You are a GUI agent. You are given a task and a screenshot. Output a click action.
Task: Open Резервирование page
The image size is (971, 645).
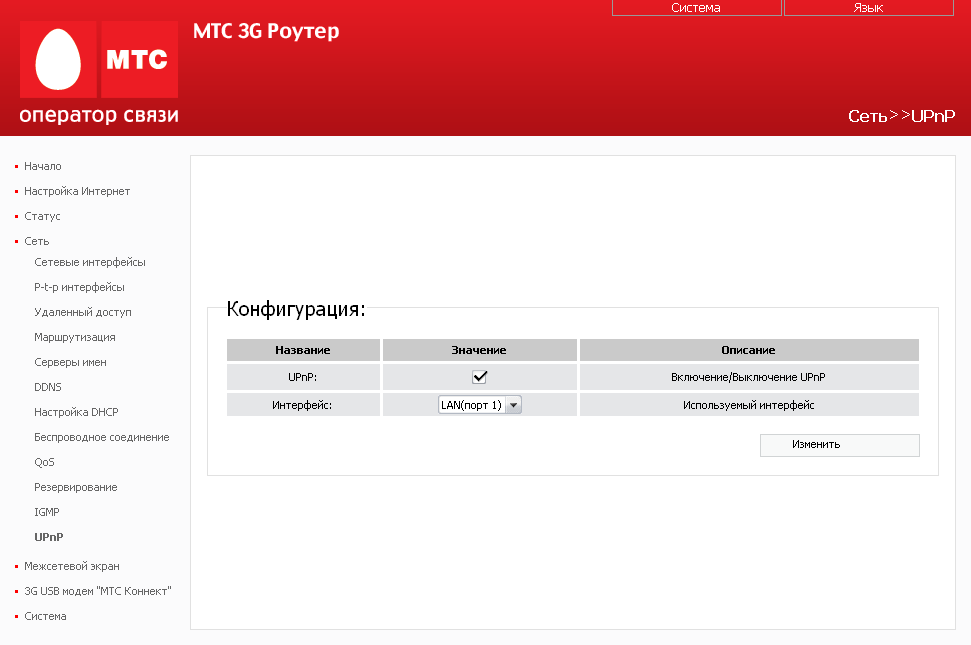(76, 487)
